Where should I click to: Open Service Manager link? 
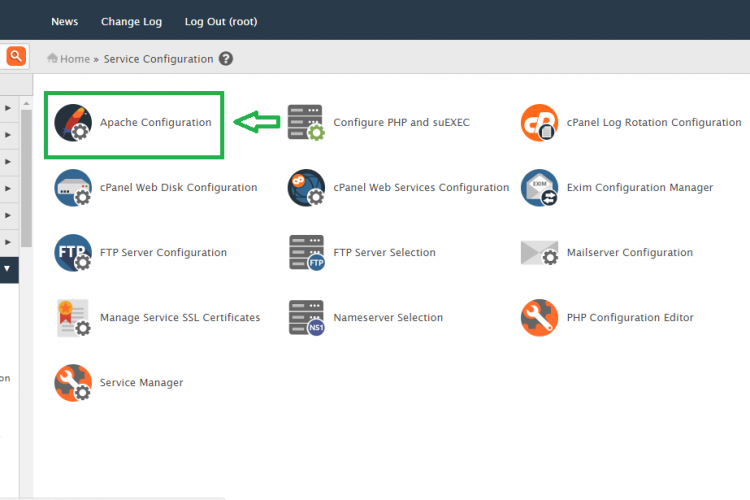(x=141, y=383)
